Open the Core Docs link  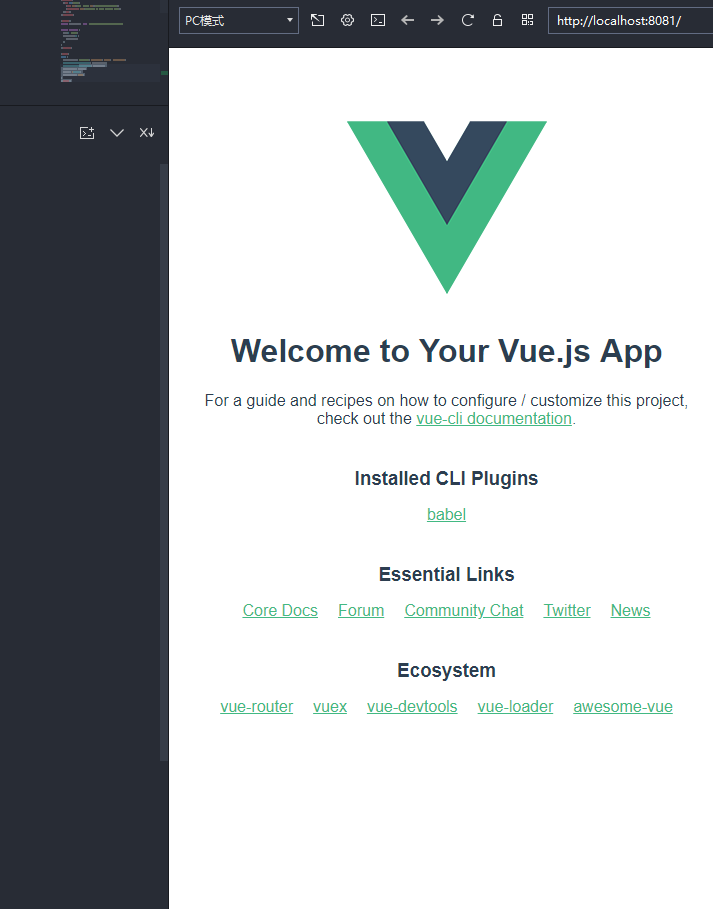click(x=280, y=610)
